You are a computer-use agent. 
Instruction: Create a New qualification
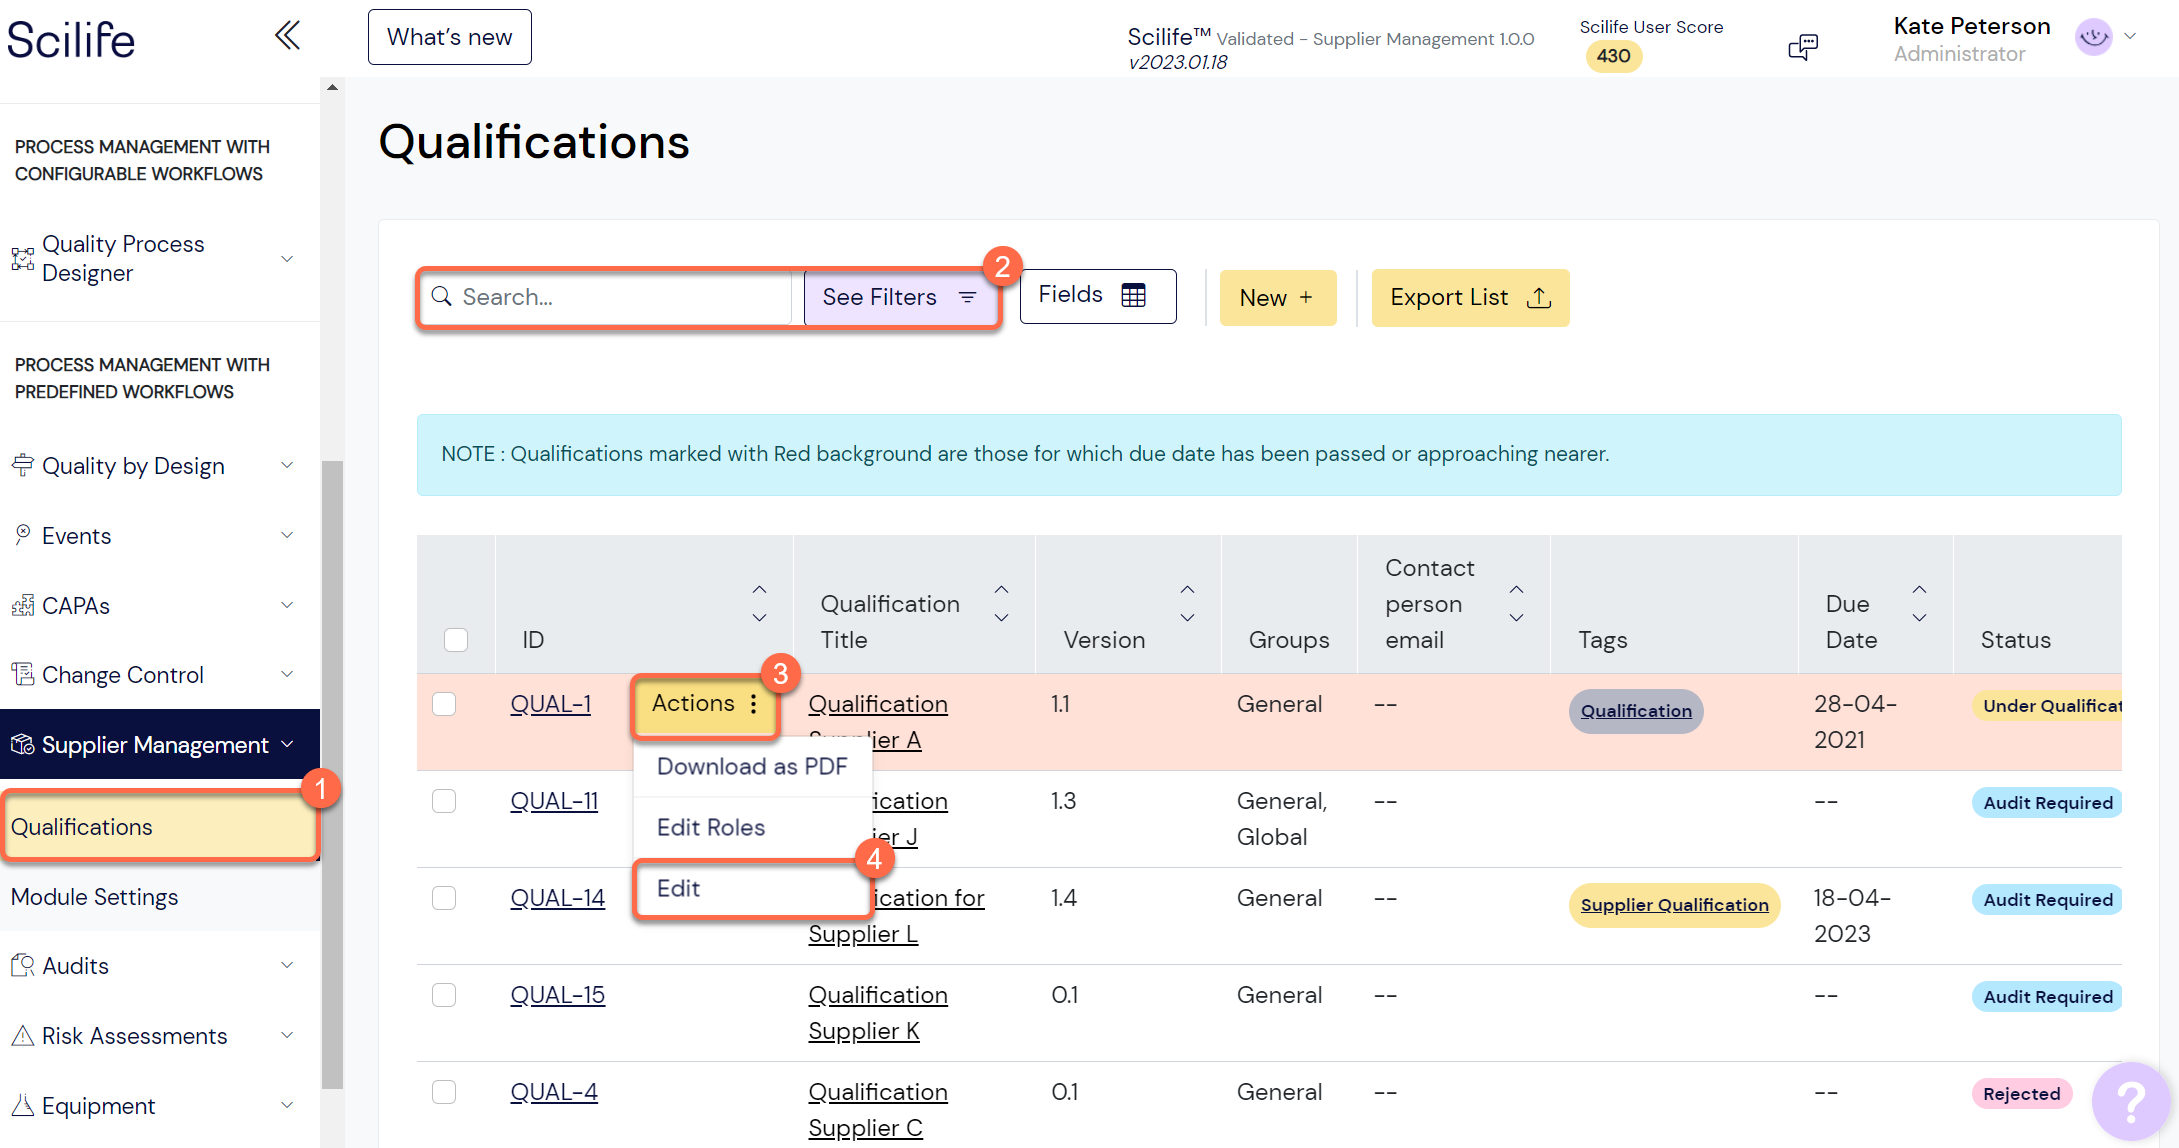[x=1278, y=297]
